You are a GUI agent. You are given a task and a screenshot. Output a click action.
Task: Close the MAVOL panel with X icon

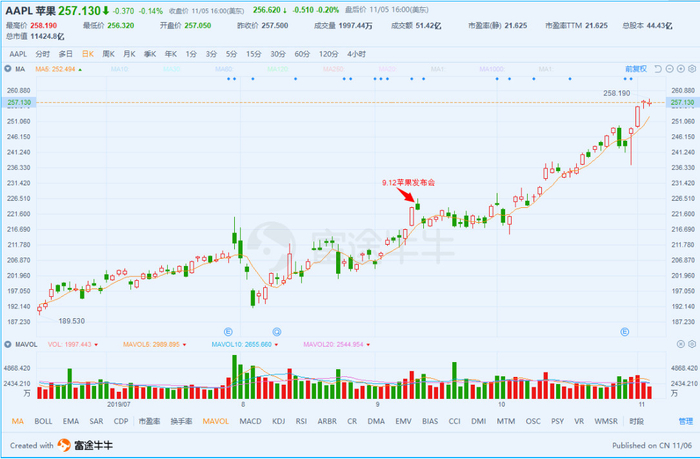click(680, 344)
